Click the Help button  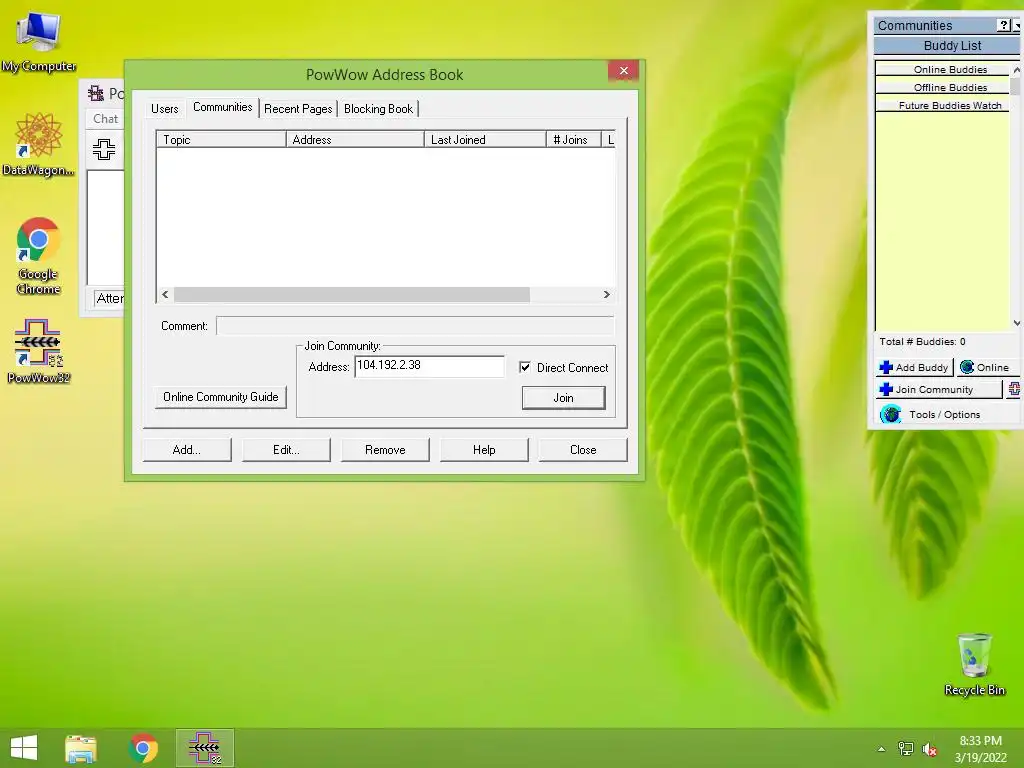pyautogui.click(x=484, y=450)
